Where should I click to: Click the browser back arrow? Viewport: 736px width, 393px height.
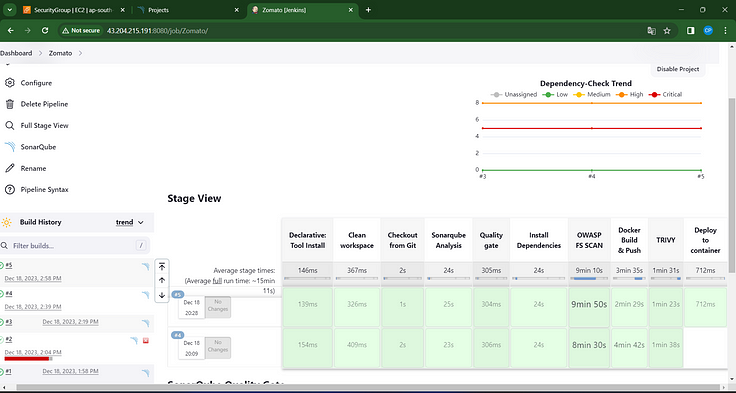click(10, 31)
